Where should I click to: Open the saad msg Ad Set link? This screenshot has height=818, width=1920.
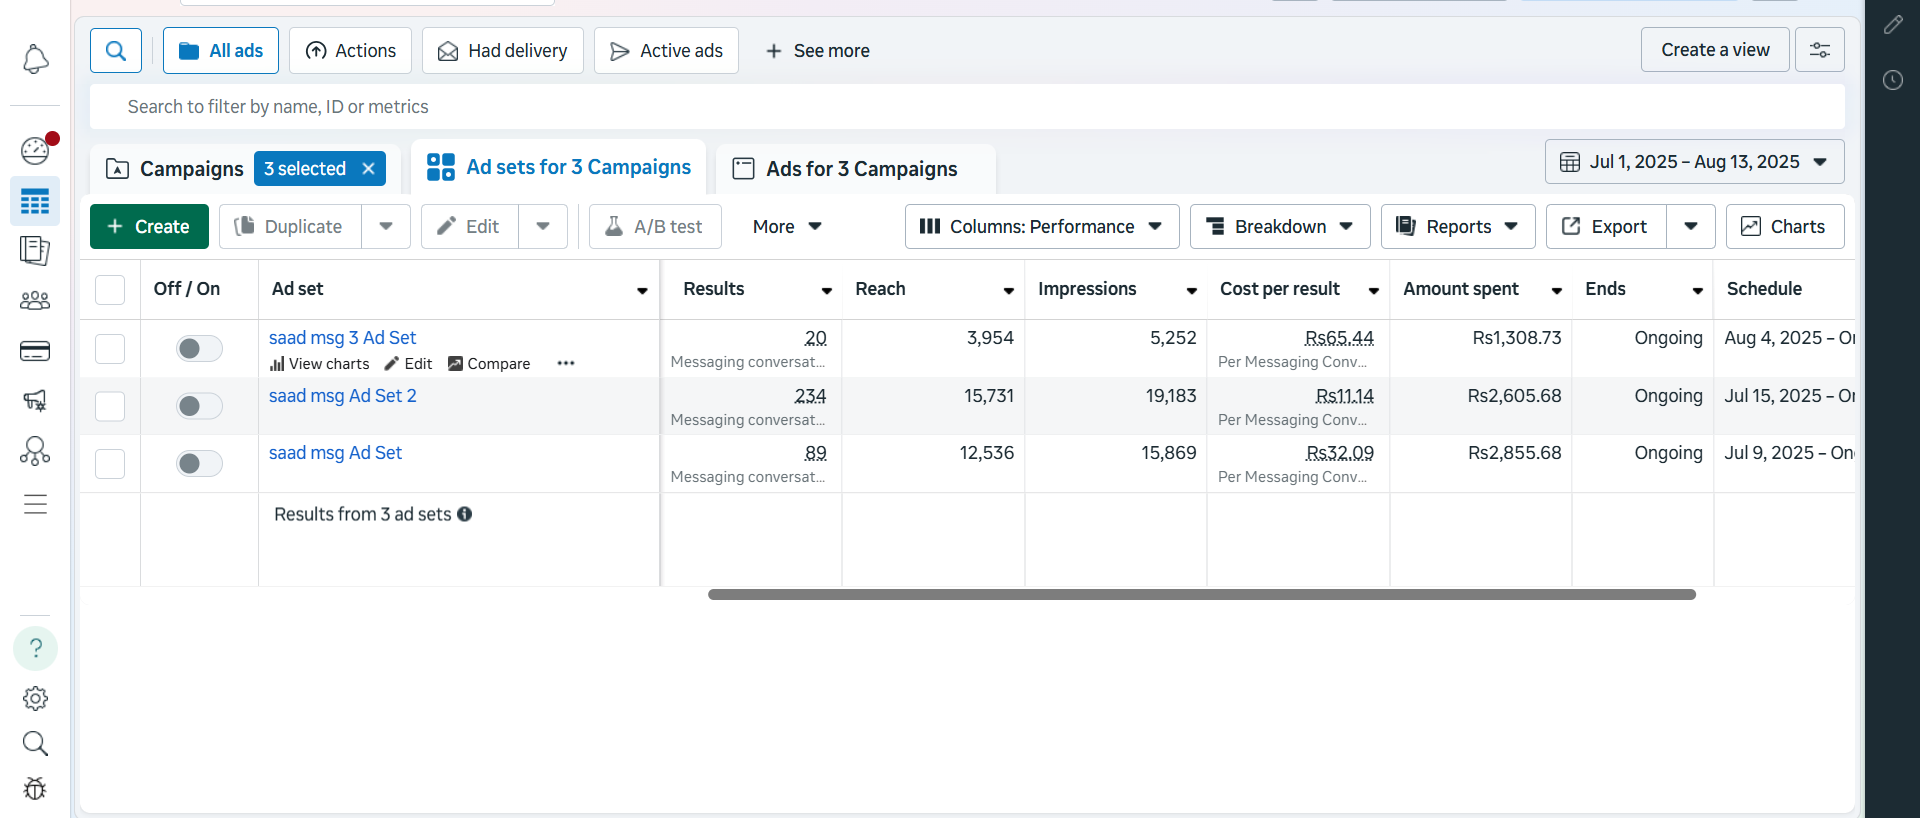point(335,453)
